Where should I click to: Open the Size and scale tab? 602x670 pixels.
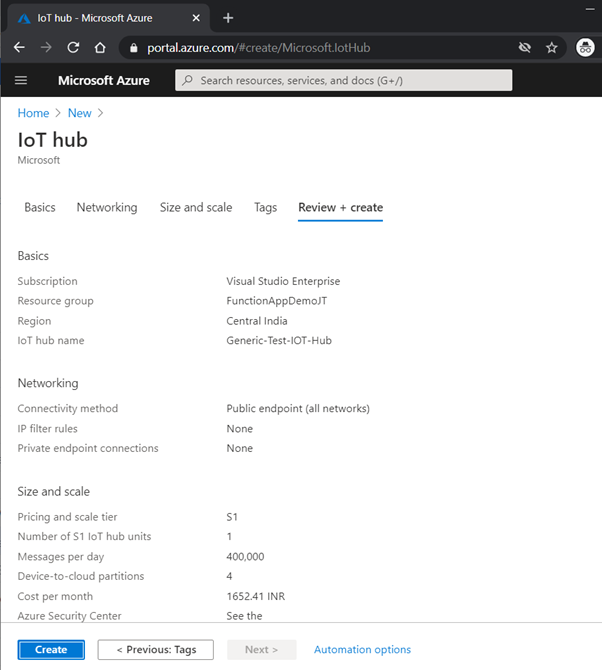196,208
